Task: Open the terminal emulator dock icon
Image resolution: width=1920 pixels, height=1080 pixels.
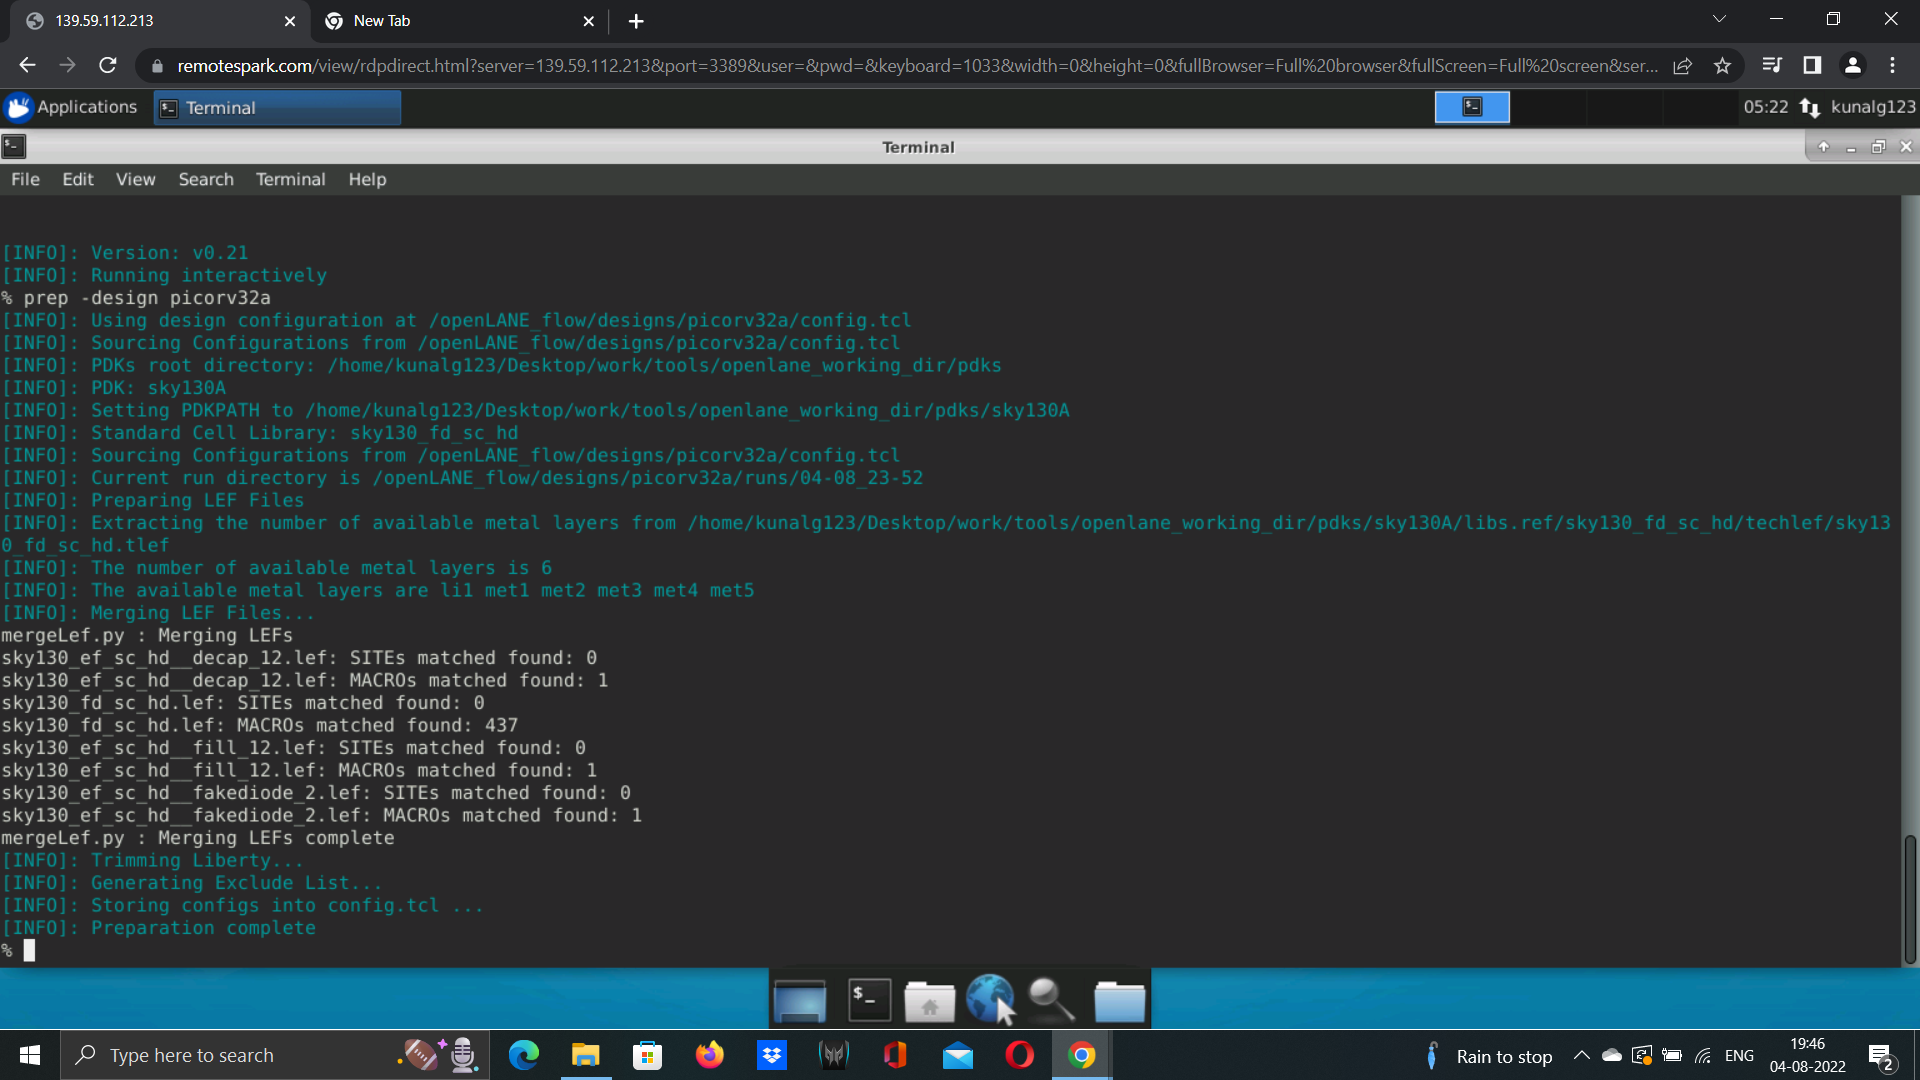Action: [x=869, y=999]
